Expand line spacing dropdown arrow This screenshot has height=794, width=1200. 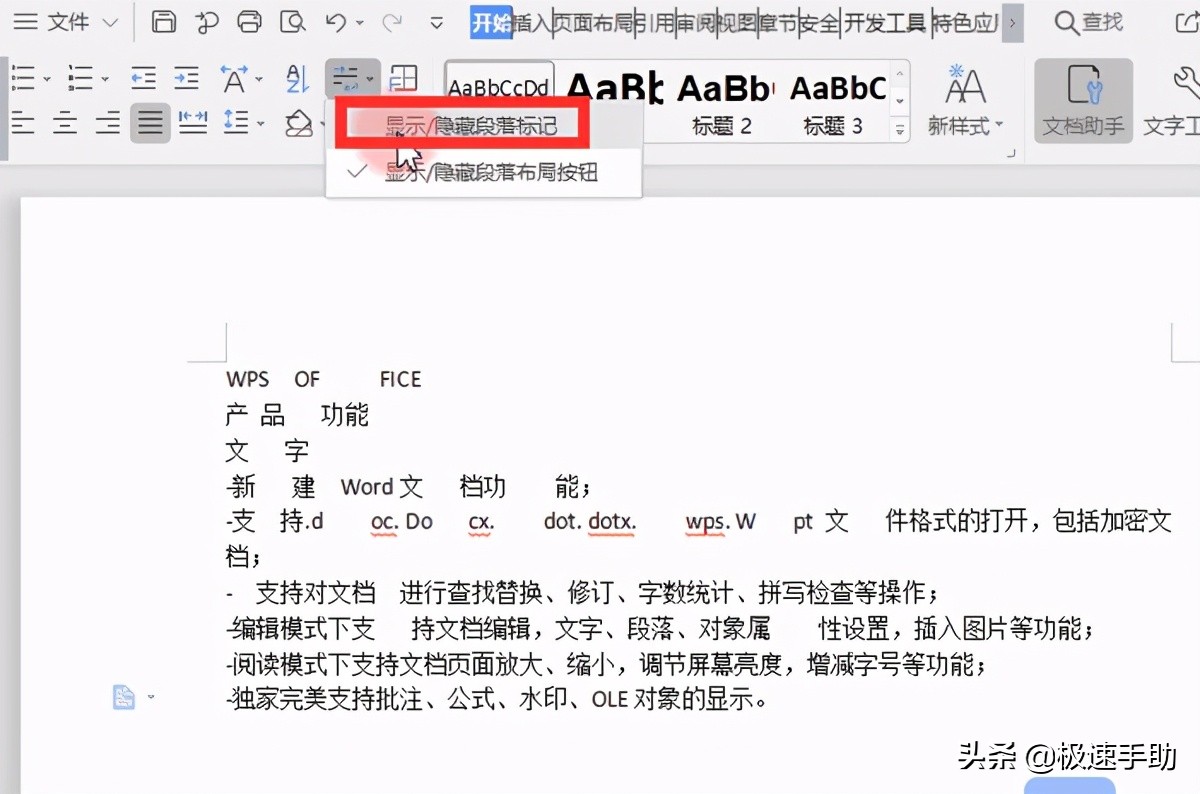tap(260, 124)
